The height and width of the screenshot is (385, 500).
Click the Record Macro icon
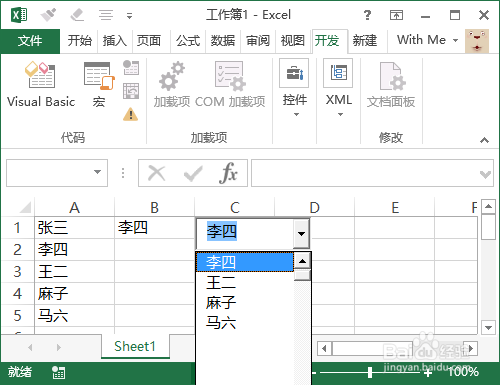coord(131,68)
